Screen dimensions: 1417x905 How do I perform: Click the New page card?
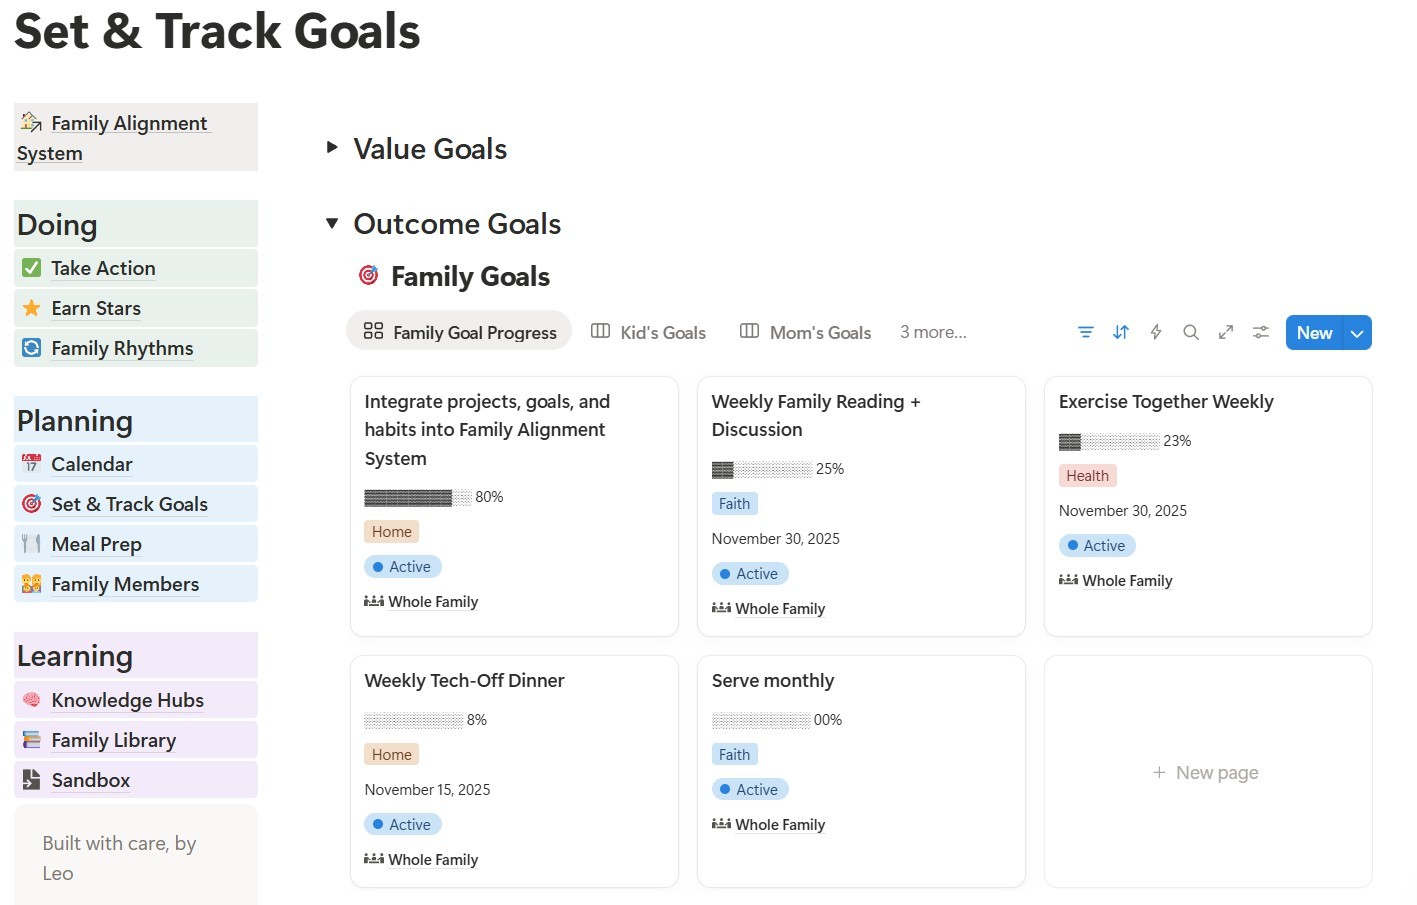click(1207, 772)
